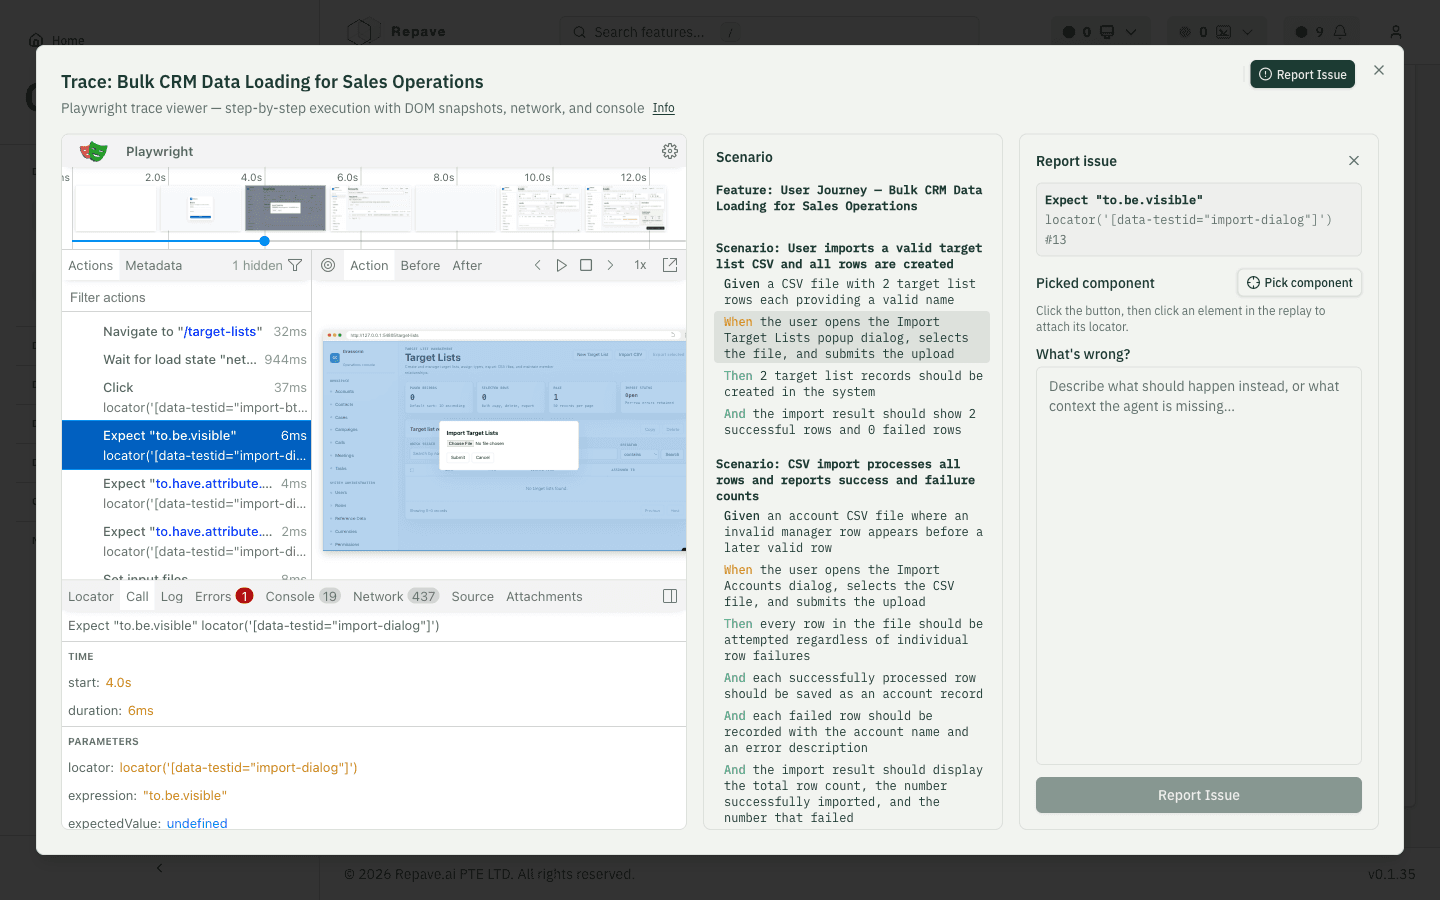Select the 6.0s timeline thumbnail

coord(371,208)
